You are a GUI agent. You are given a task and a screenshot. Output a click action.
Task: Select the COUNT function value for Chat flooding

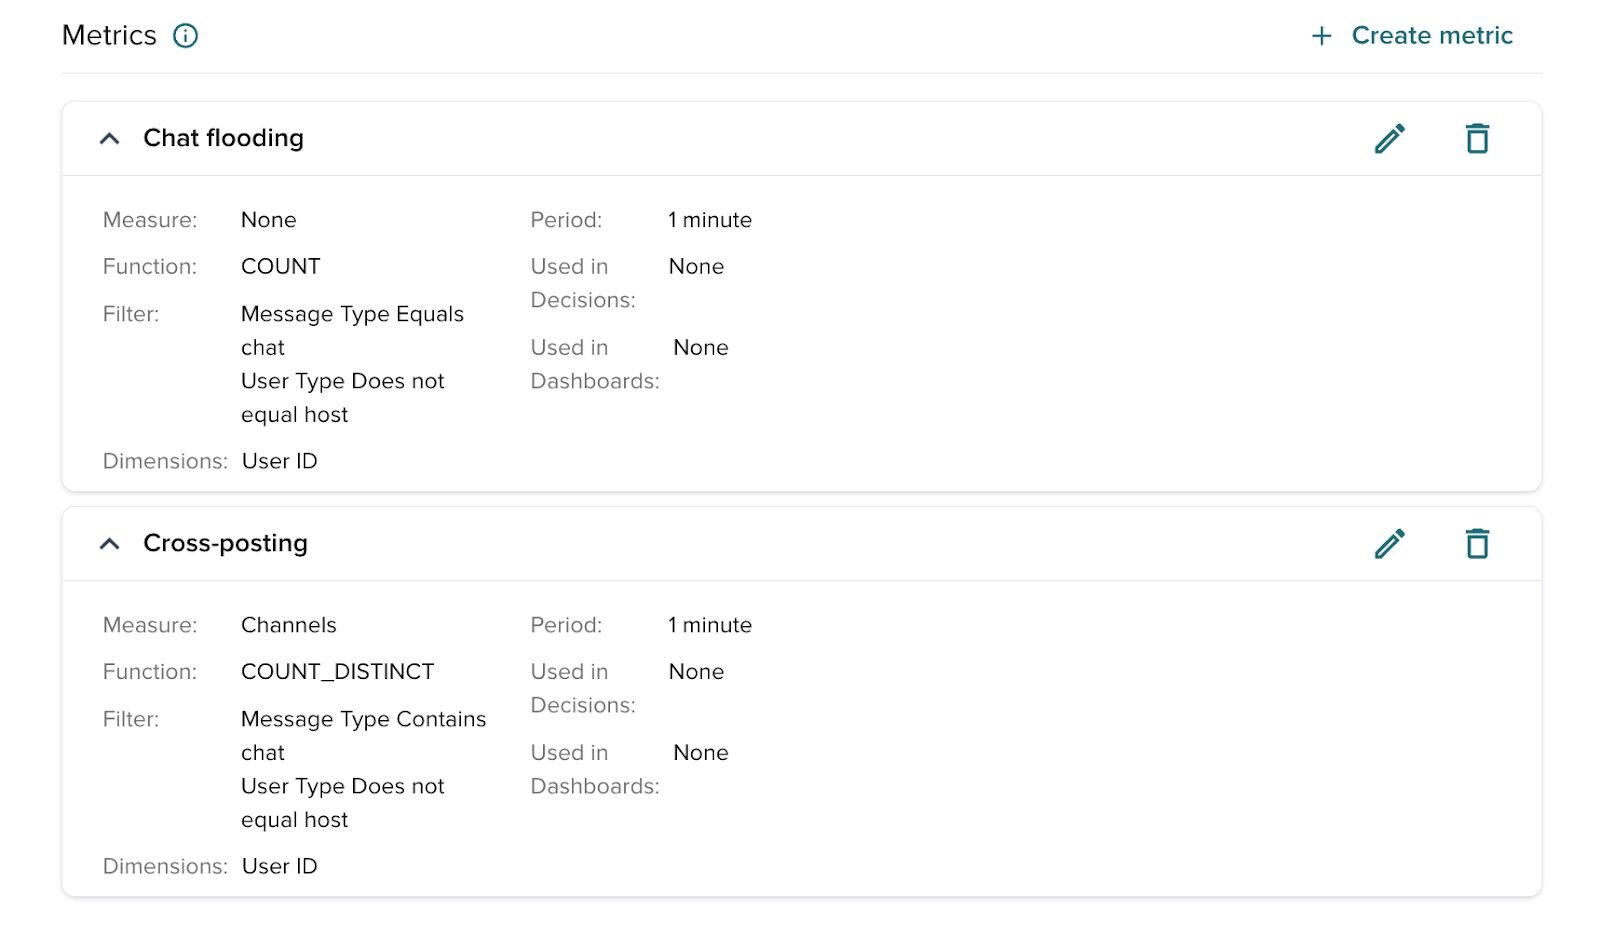[280, 266]
